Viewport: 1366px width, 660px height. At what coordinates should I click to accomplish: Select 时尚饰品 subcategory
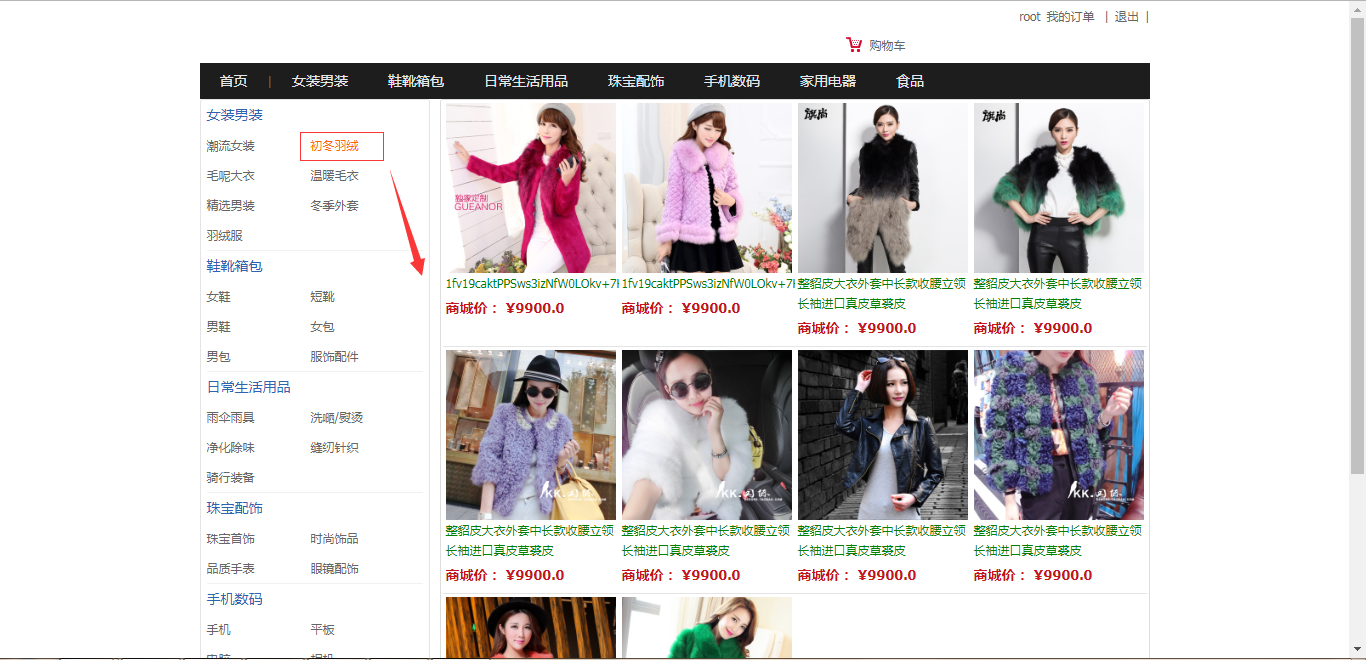coord(334,539)
